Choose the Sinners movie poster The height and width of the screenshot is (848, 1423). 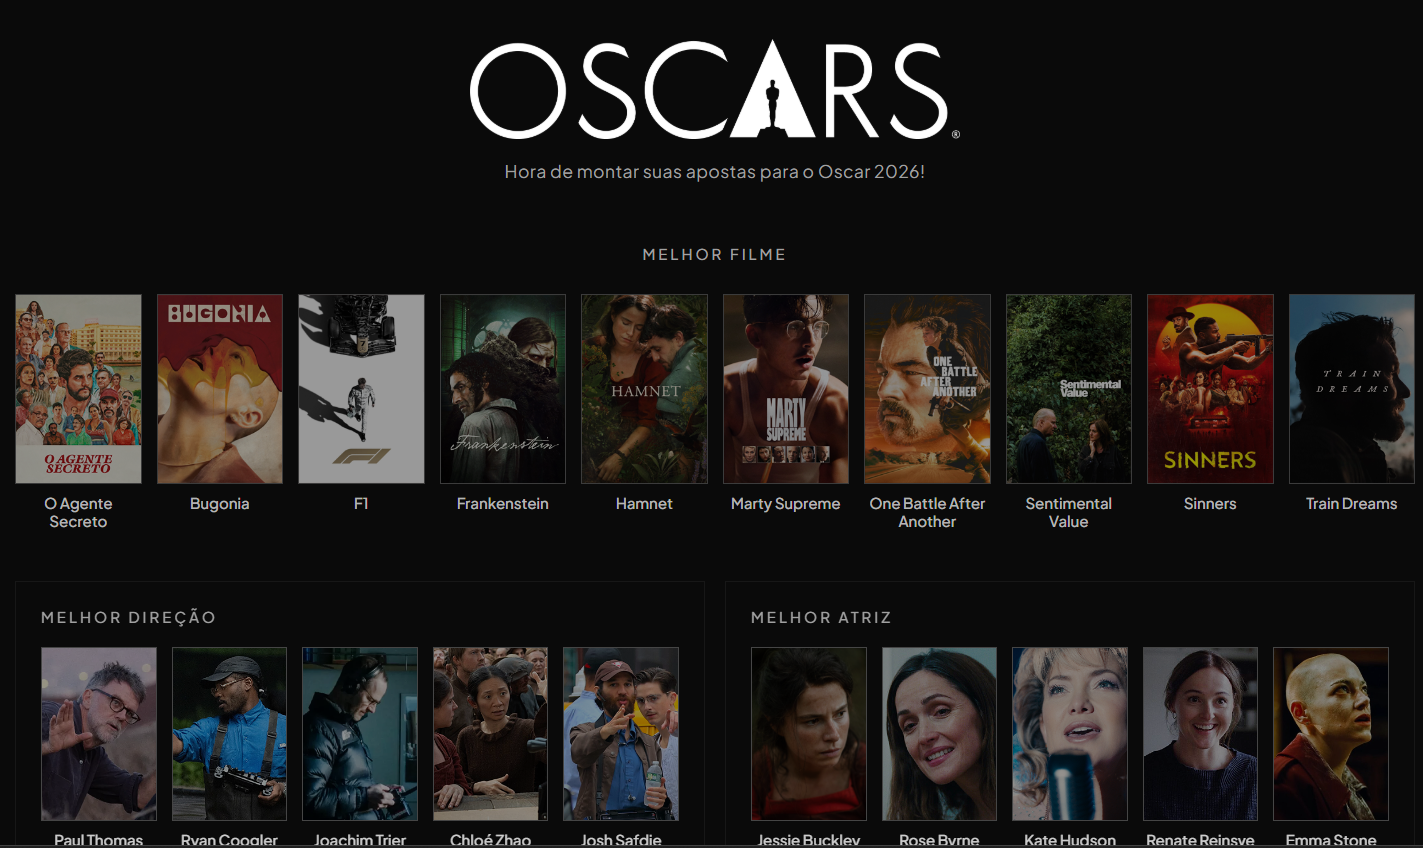tap(1210, 389)
